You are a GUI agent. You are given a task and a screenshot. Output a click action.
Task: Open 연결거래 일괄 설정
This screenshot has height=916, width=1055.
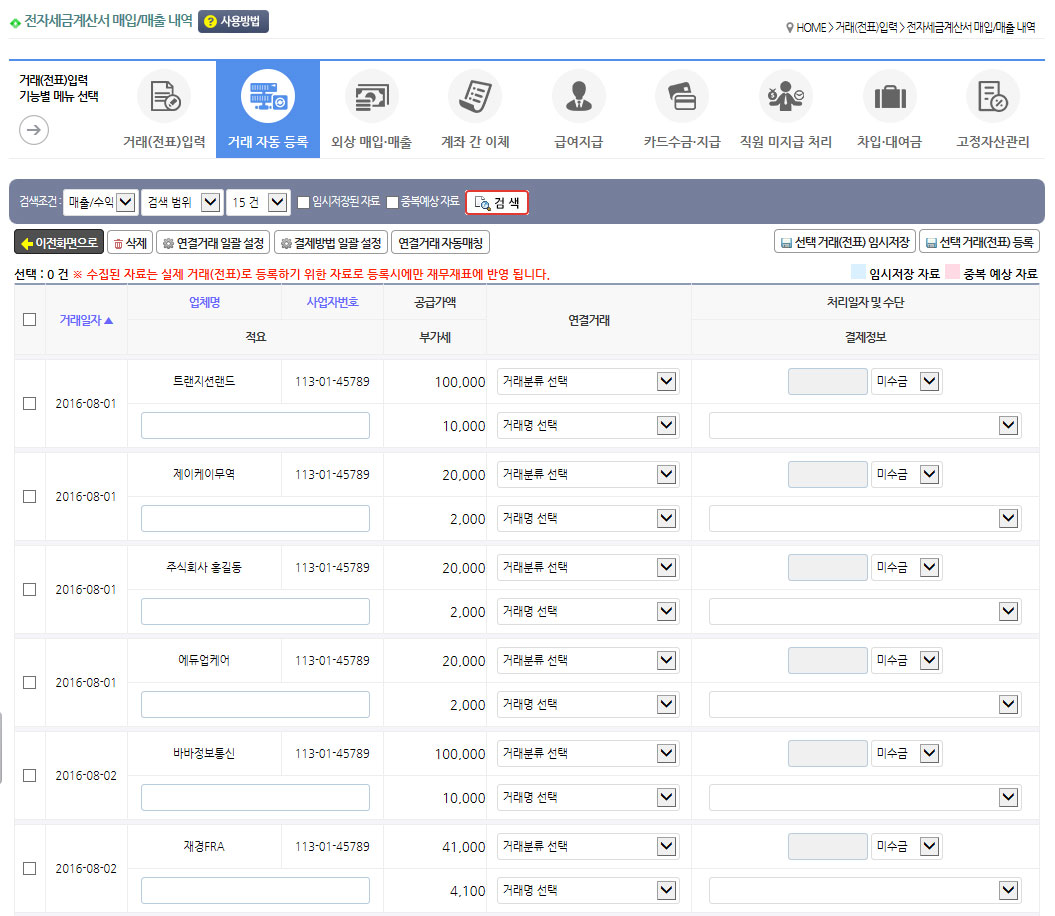213,242
